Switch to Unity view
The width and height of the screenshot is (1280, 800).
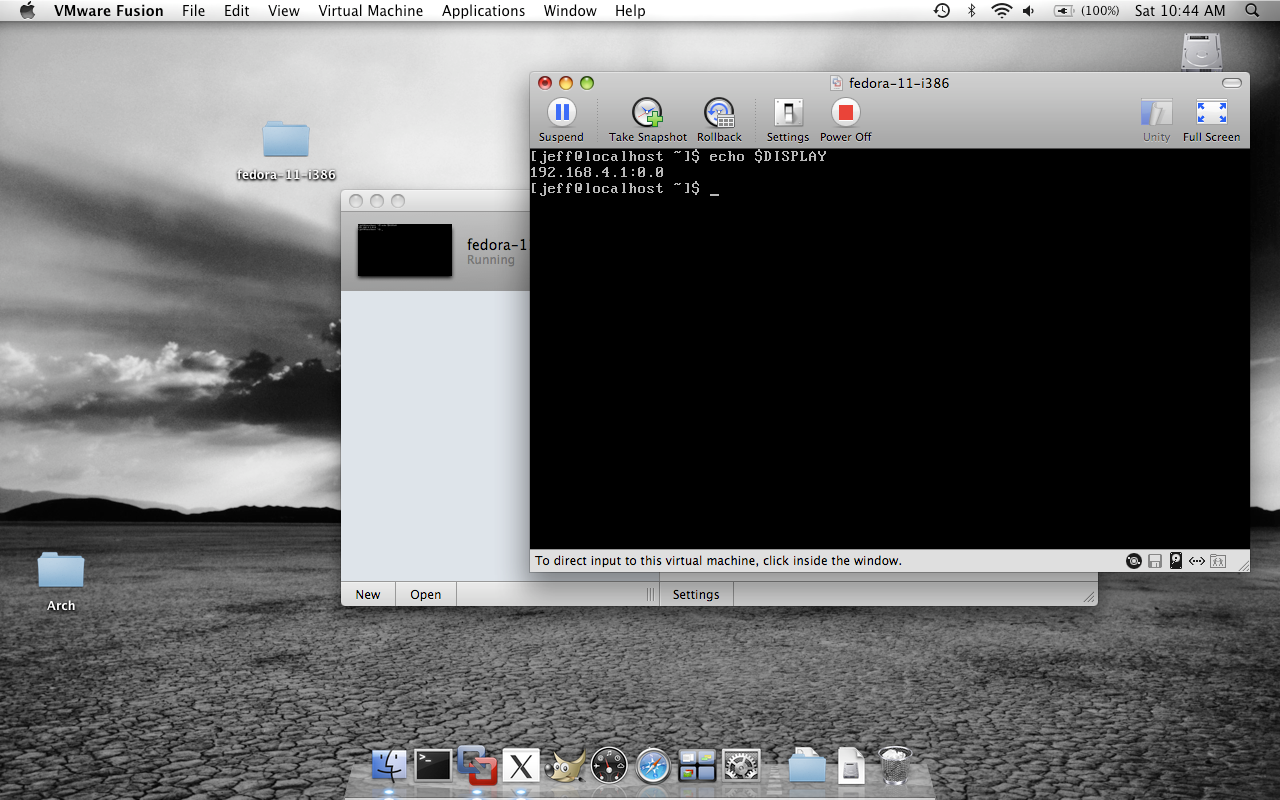pyautogui.click(x=1156, y=113)
